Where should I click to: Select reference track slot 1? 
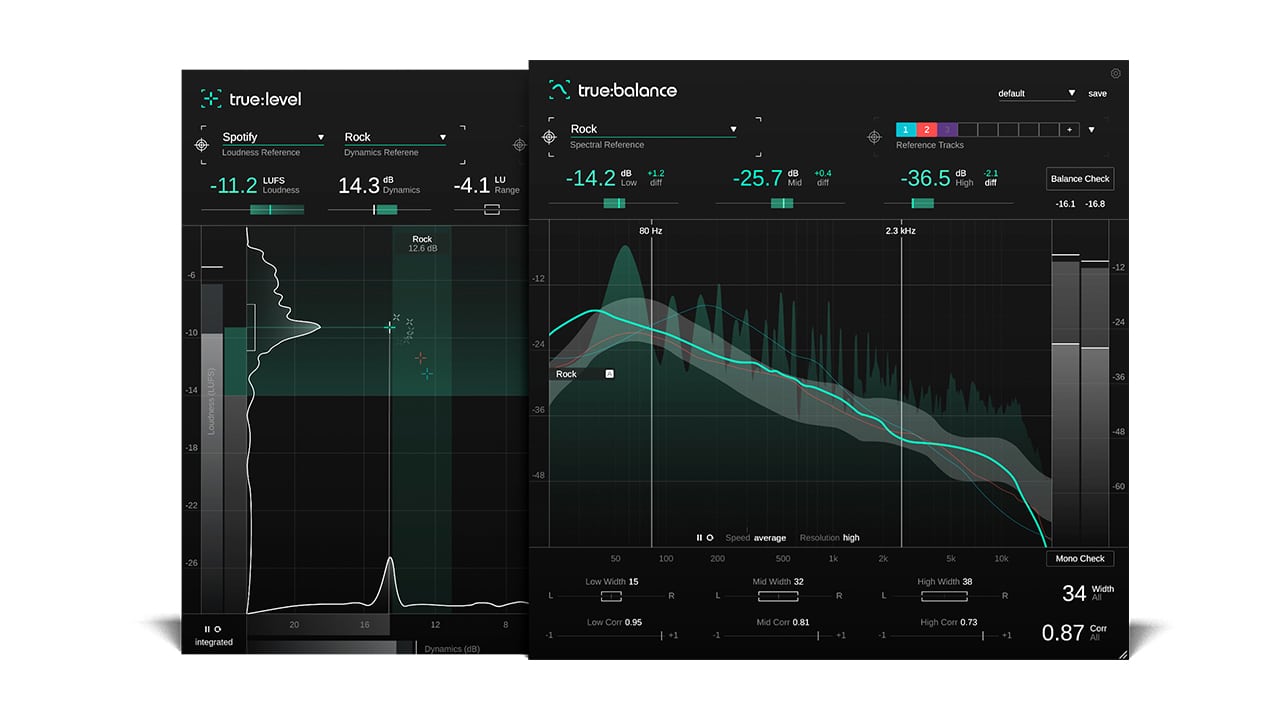(905, 130)
